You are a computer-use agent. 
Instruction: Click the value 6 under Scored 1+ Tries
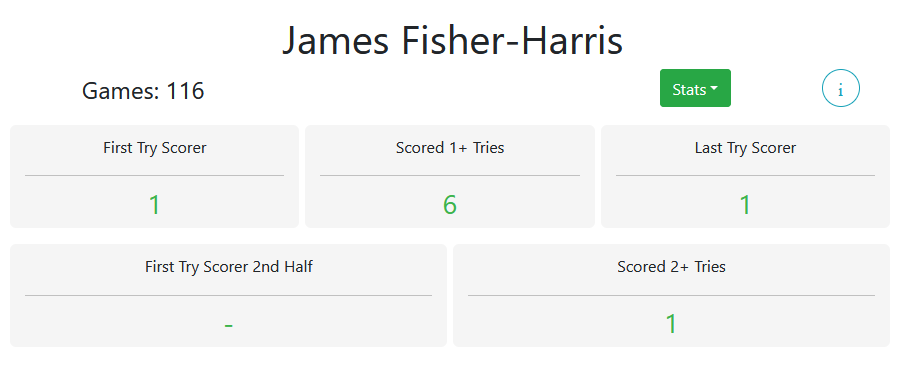click(x=450, y=205)
